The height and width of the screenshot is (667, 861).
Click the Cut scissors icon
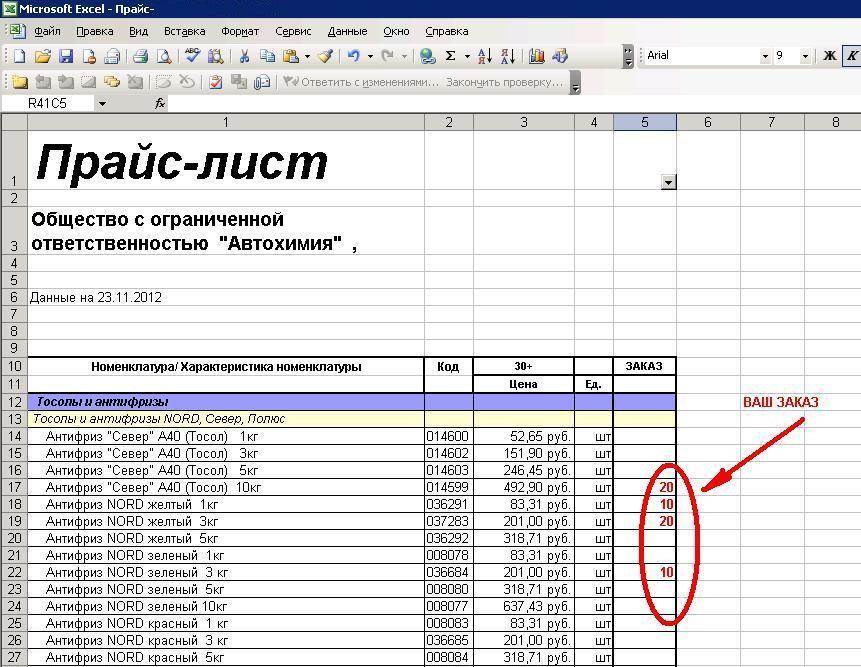[244, 56]
